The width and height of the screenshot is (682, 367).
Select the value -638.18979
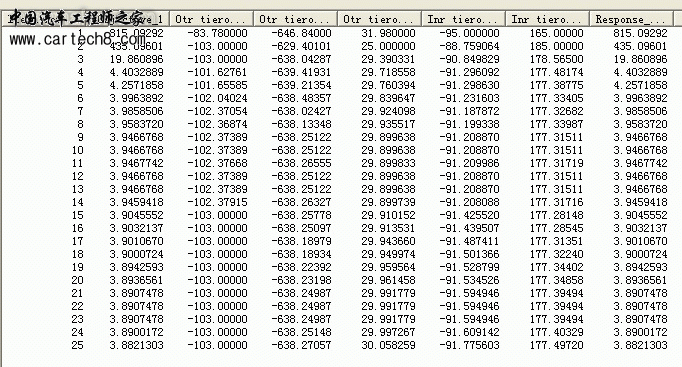click(x=301, y=242)
